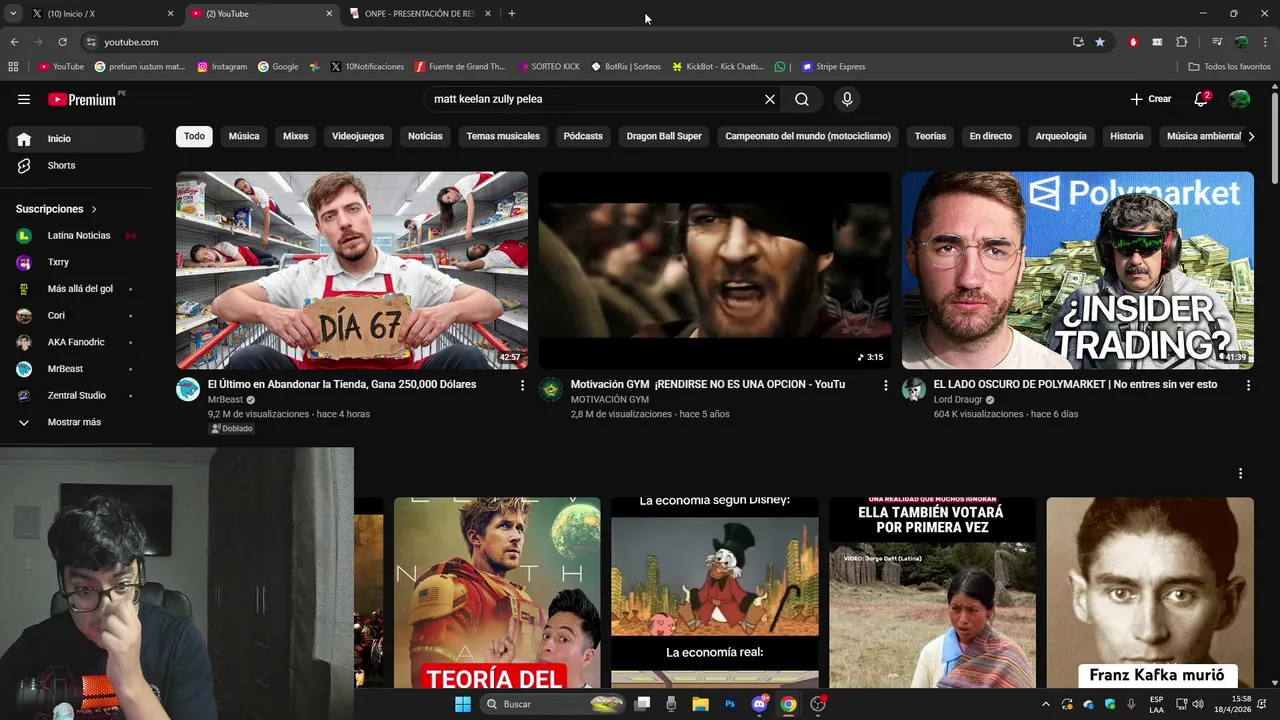Go to Inicio in sidebar

click(74, 139)
